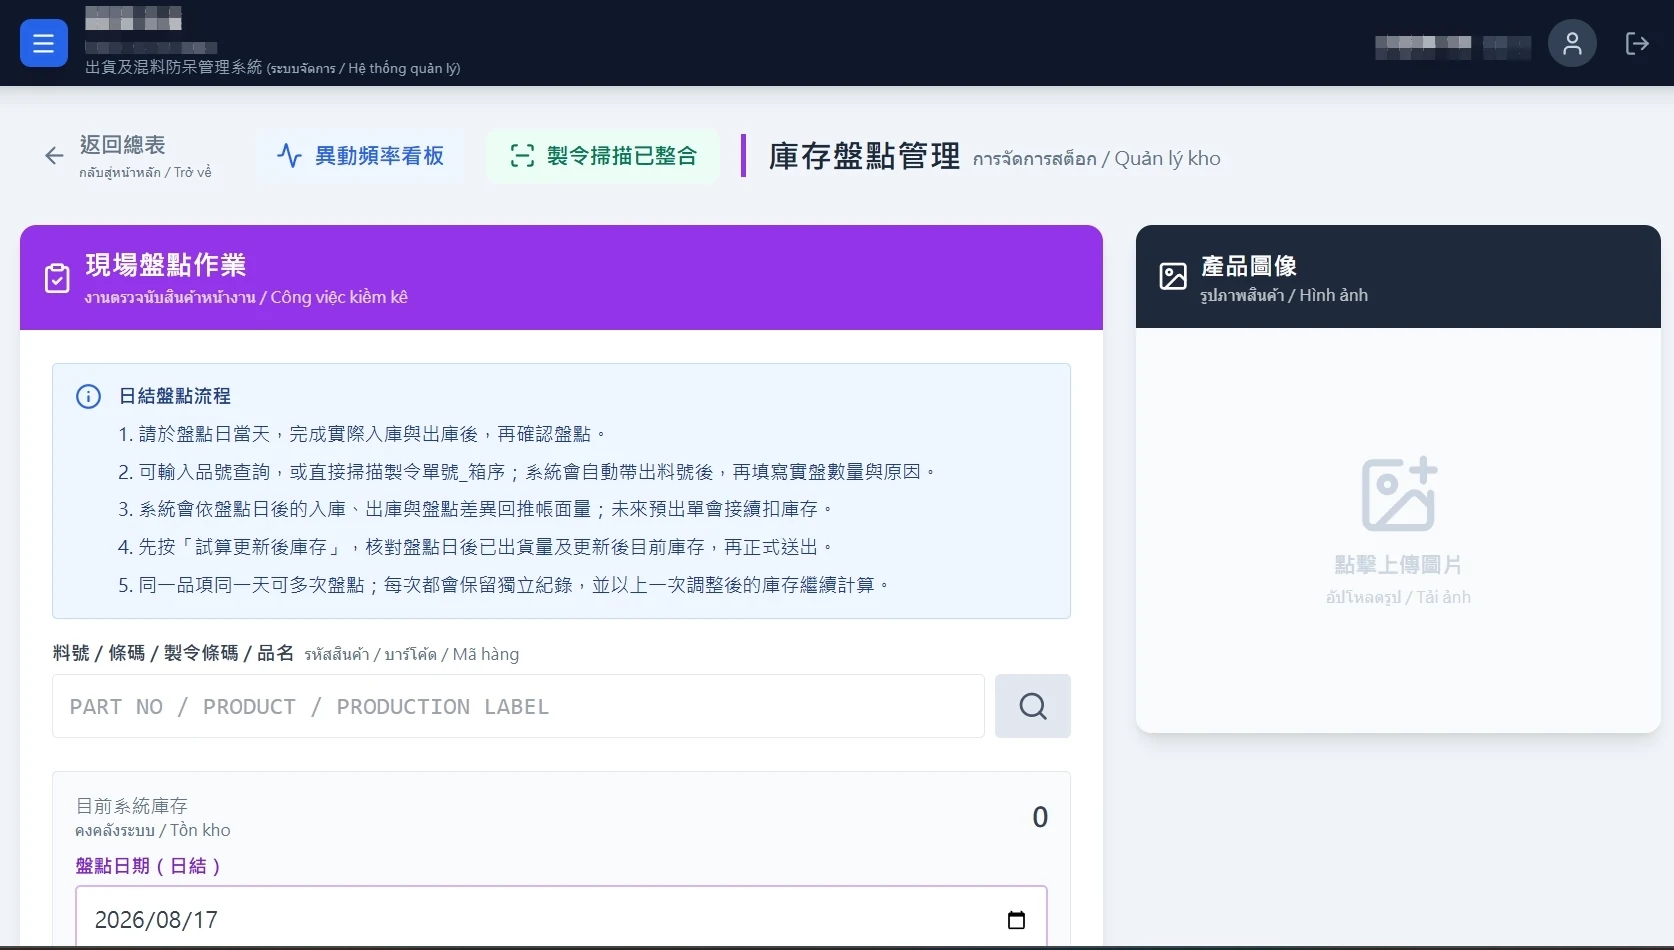
Task: Click the back arrow icon
Action: click(54, 155)
